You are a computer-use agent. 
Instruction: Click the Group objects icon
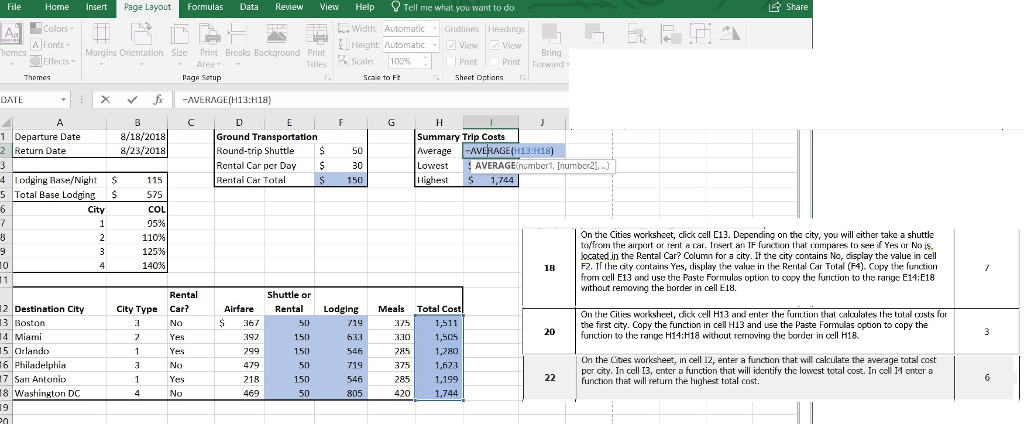[x=699, y=33]
